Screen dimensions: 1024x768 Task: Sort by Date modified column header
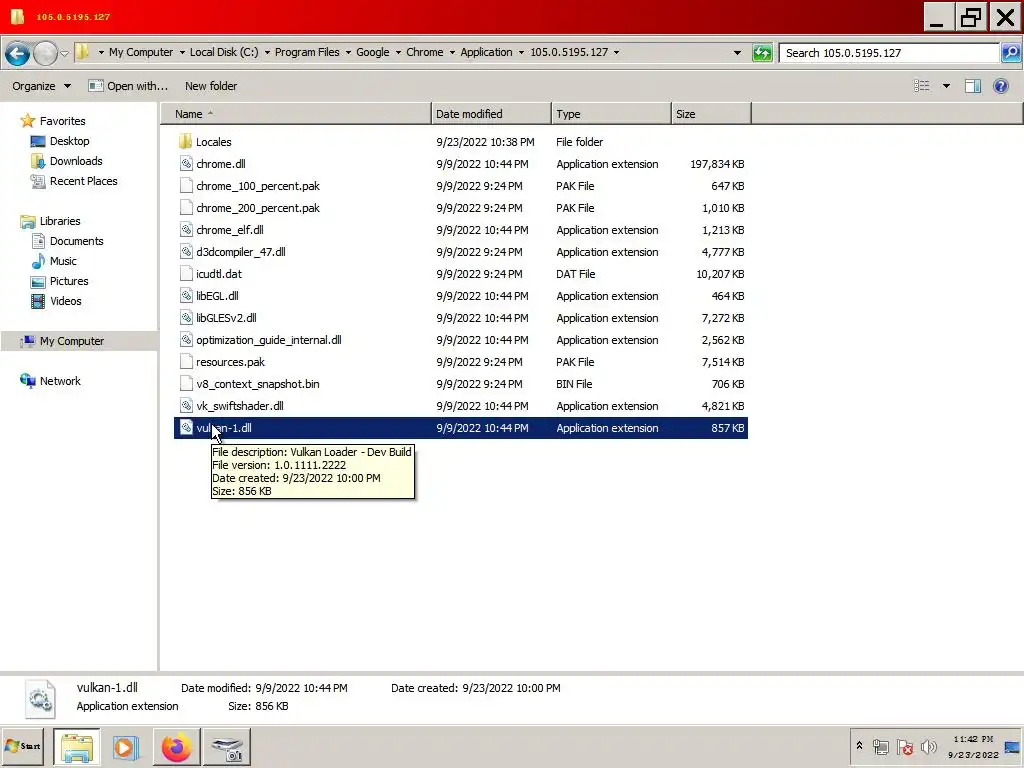[491, 114]
